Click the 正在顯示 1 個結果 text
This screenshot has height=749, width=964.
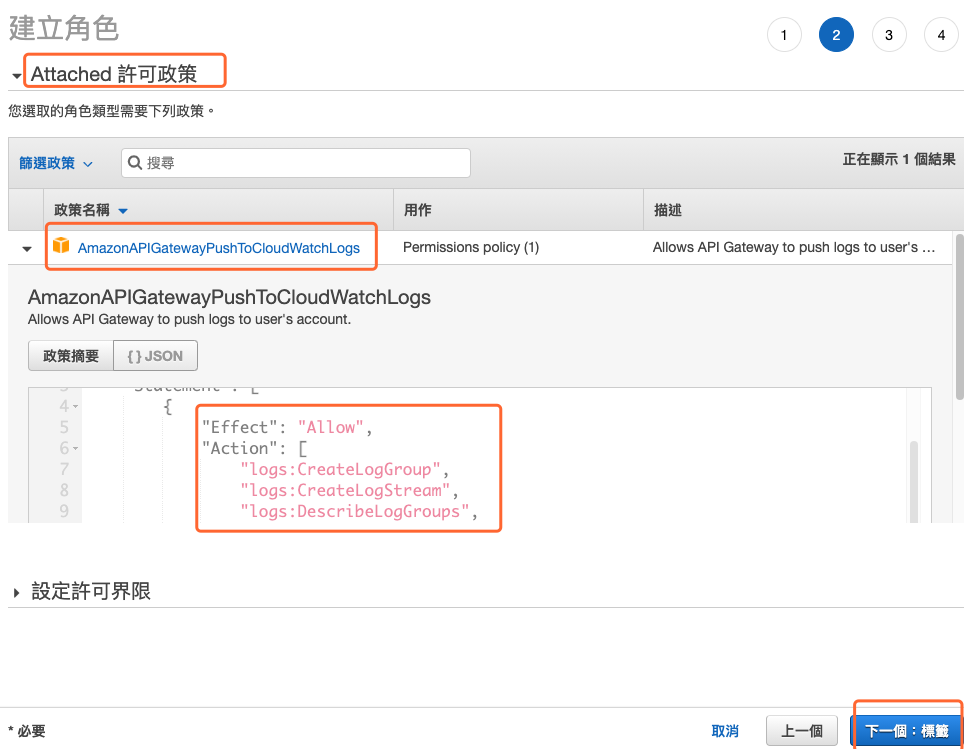coord(899,159)
